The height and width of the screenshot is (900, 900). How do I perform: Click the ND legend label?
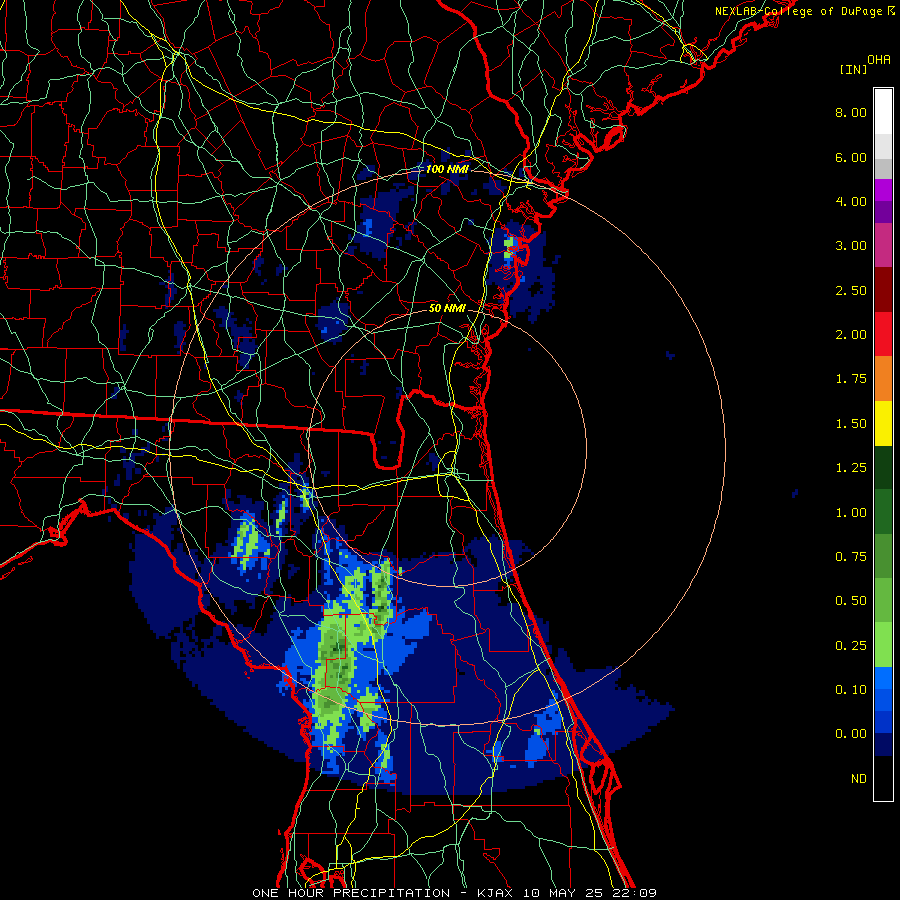coord(859,779)
